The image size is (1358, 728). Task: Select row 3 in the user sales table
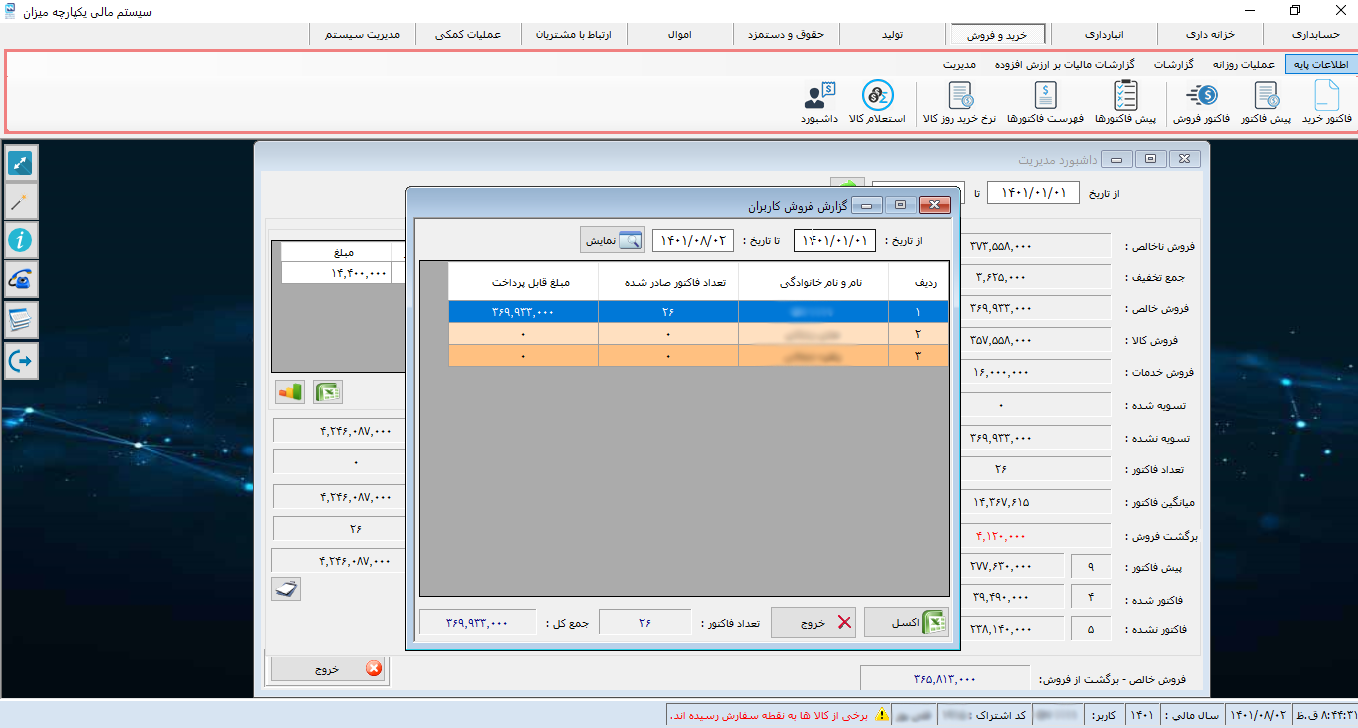(698, 356)
